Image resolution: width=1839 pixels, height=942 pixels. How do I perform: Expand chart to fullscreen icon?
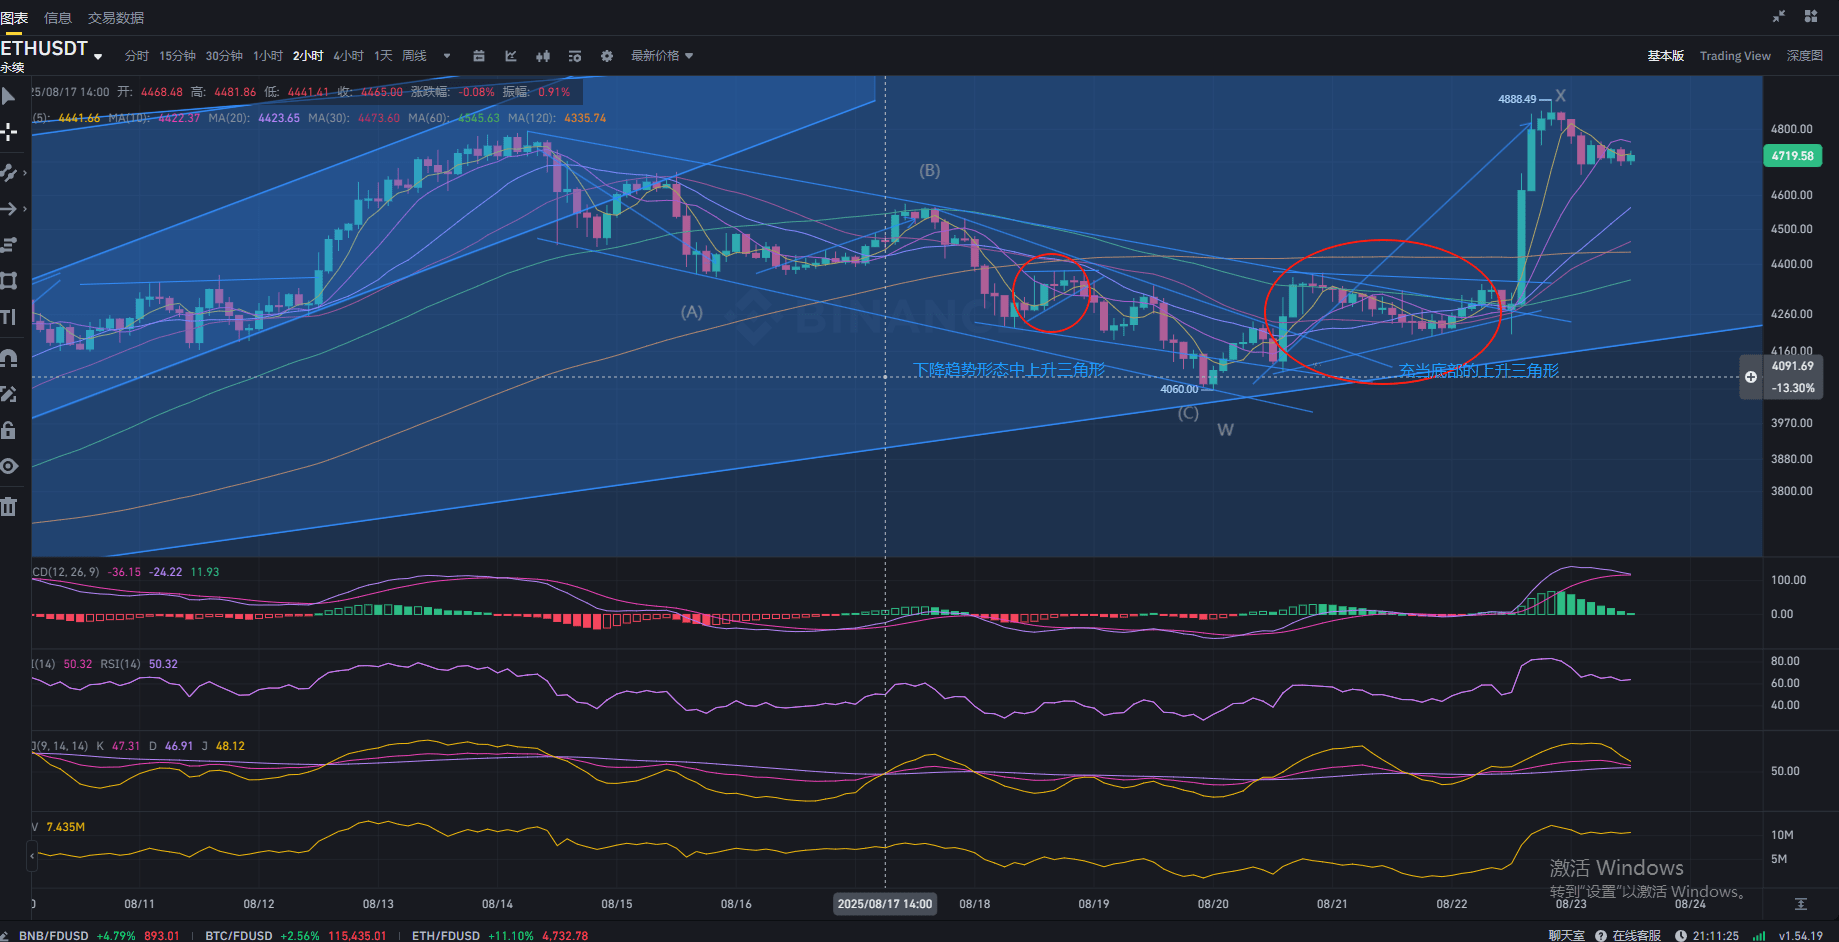(x=1779, y=16)
